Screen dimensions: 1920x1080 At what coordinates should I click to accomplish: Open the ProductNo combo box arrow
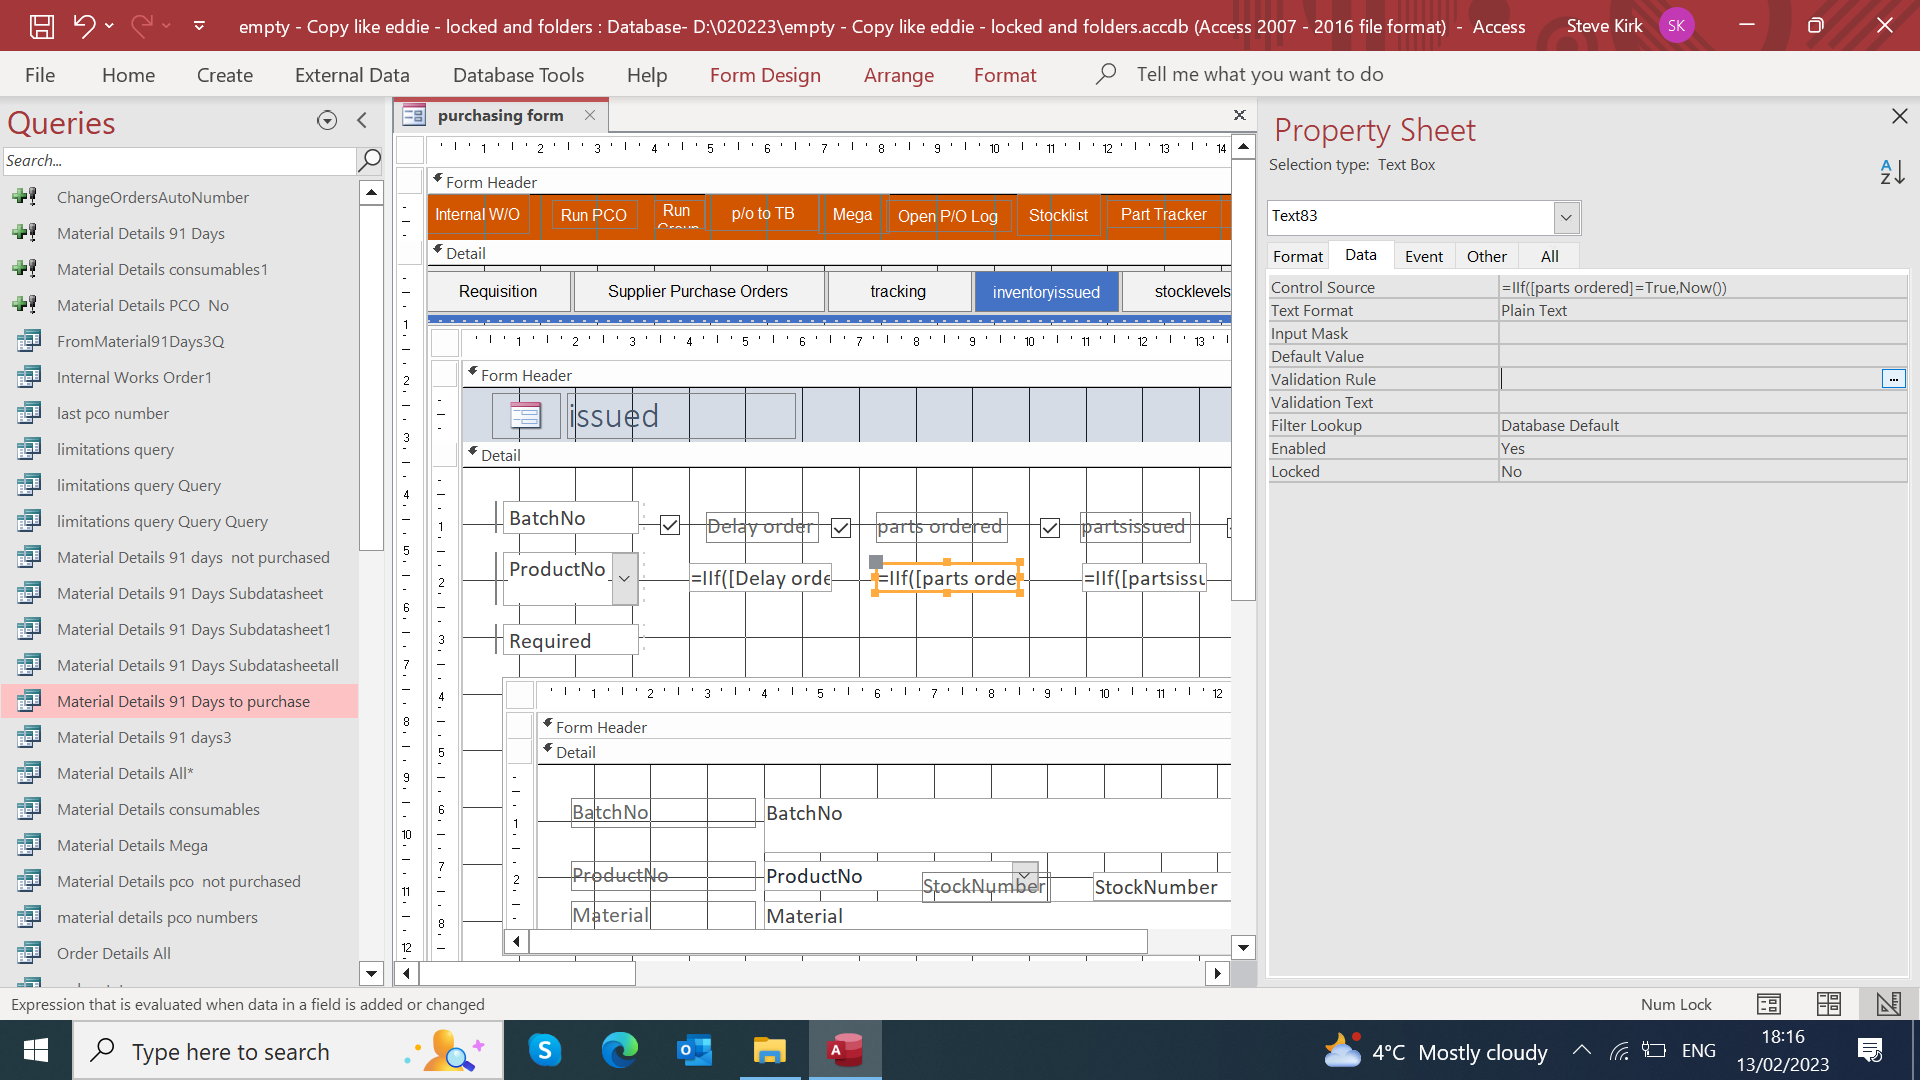625,579
